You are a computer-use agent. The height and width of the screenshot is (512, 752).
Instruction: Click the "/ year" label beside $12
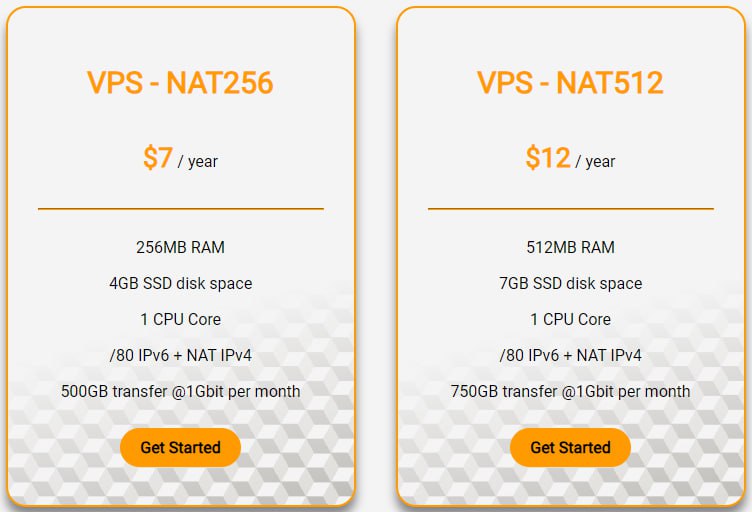[595, 162]
